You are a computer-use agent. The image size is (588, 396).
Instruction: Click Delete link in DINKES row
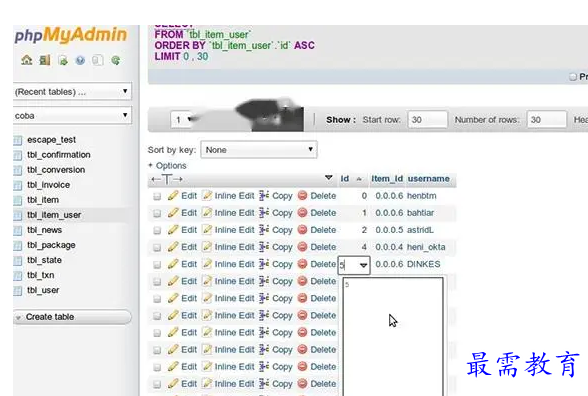coord(323,264)
